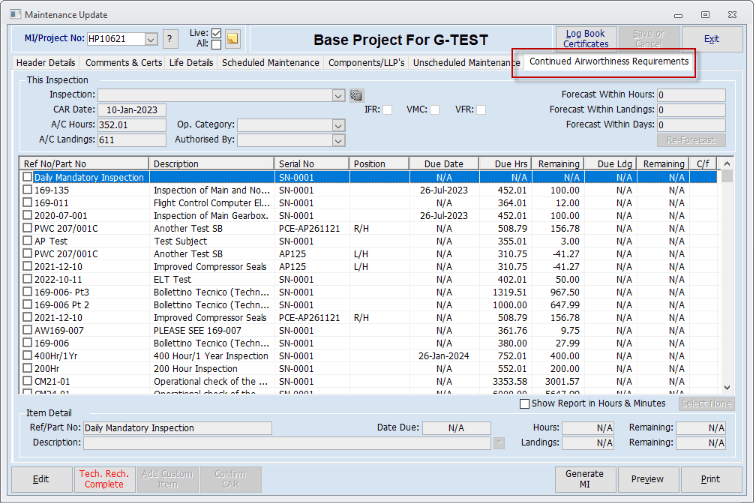
Task: Click the Preview button
Action: point(648,479)
